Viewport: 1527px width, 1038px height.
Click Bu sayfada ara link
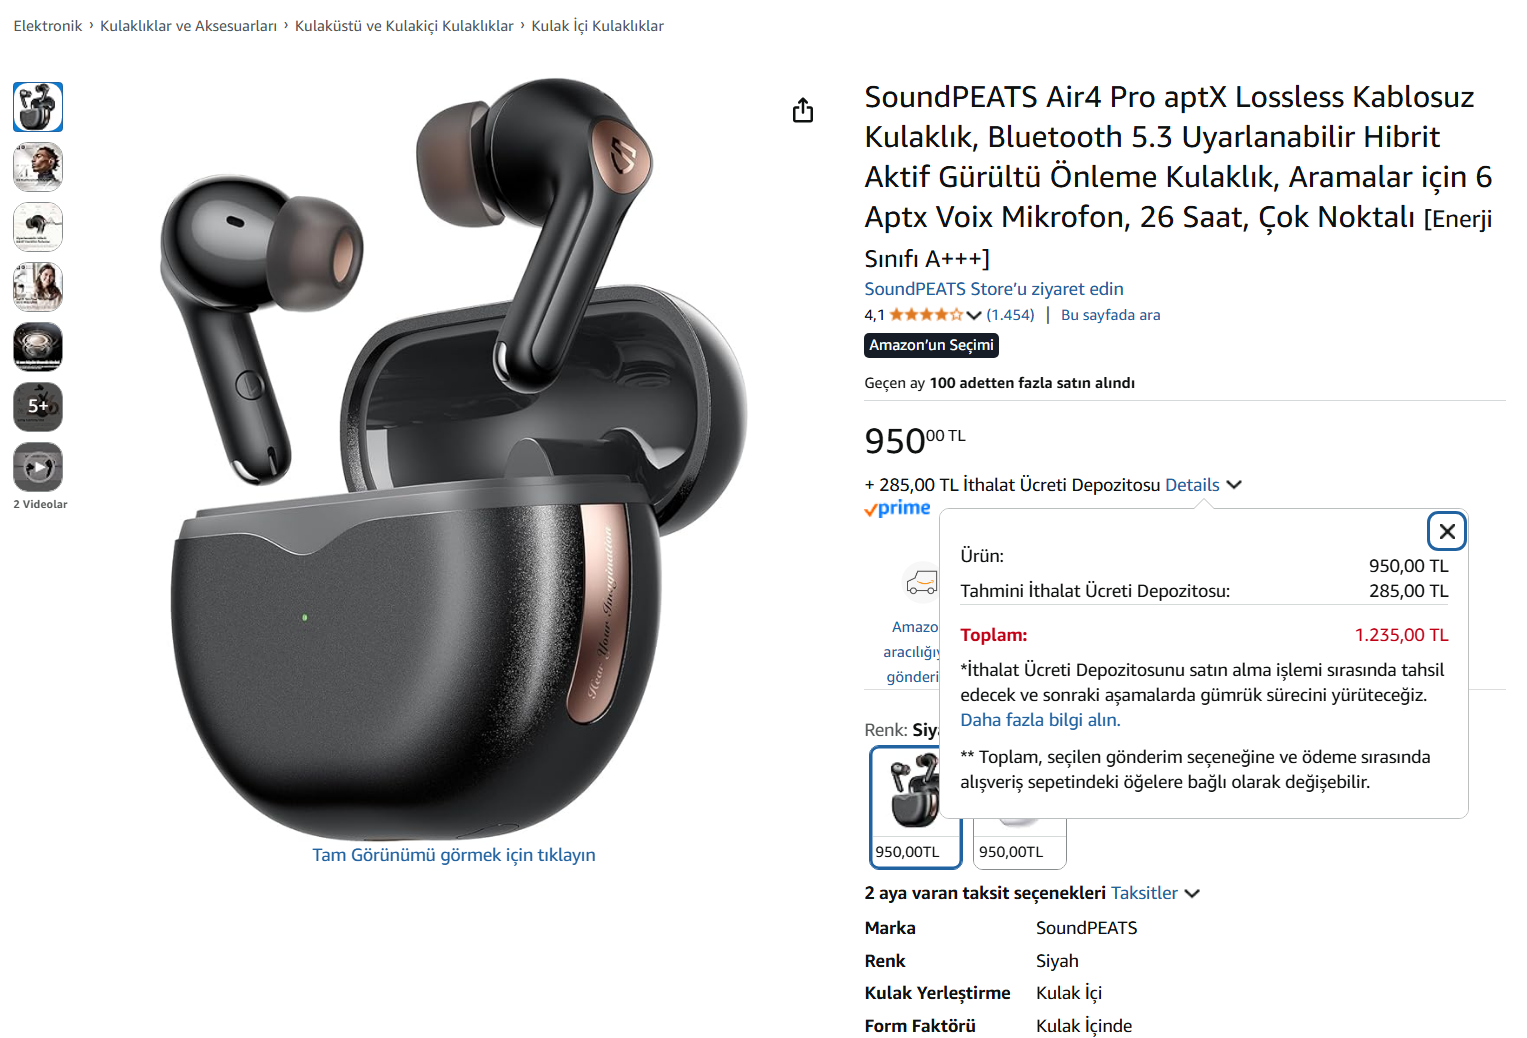[1110, 315]
